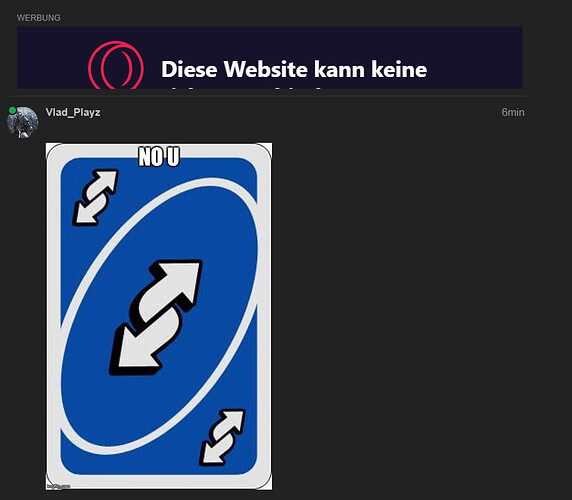Open the 'Diese Website kann keine' ad text

[x=294, y=69]
